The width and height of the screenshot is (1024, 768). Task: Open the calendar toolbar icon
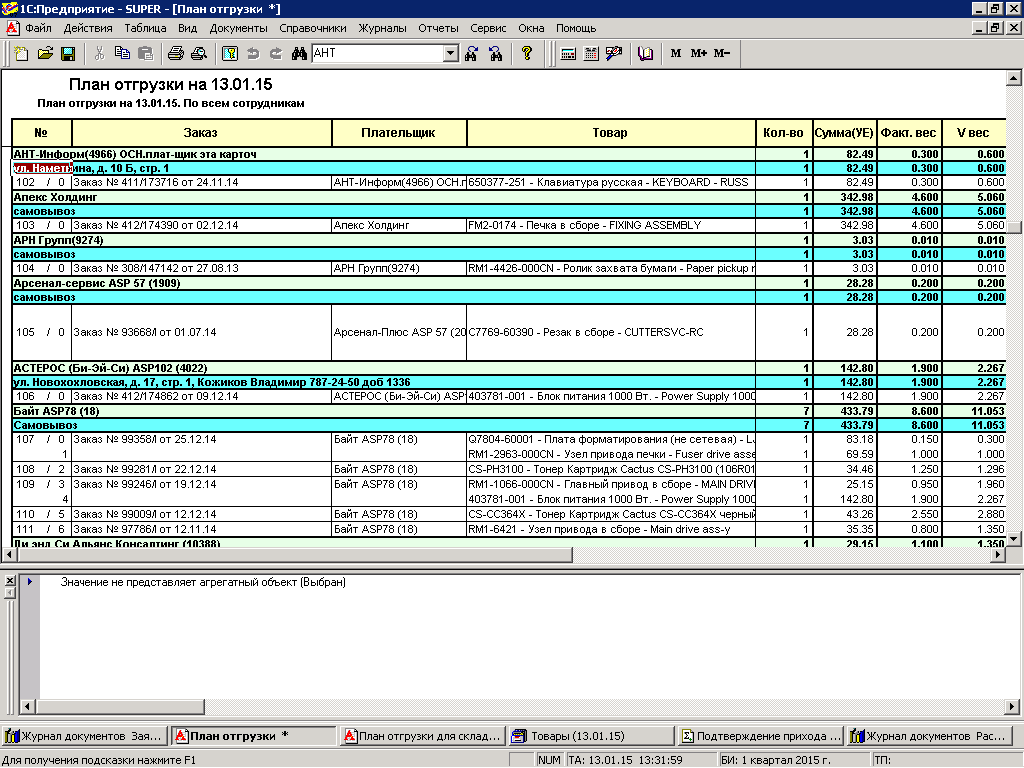[591, 53]
